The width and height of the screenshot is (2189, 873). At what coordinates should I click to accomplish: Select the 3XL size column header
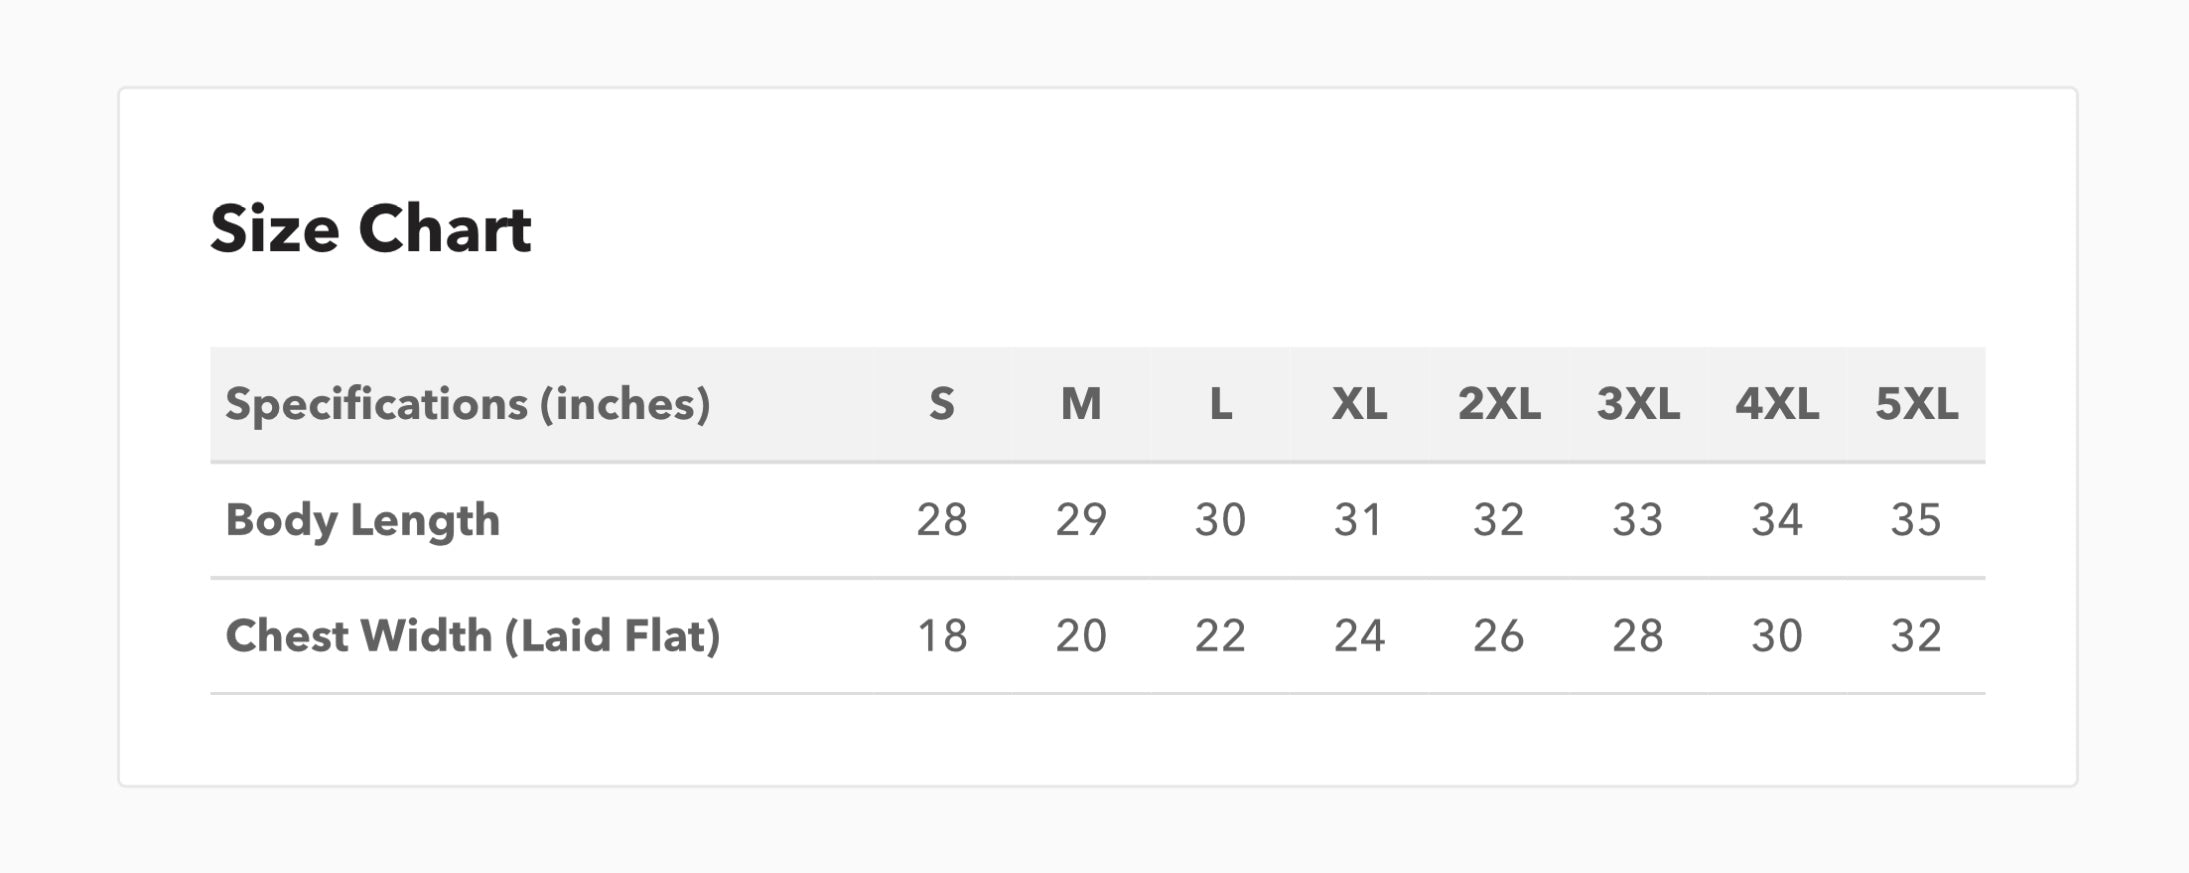click(1637, 404)
